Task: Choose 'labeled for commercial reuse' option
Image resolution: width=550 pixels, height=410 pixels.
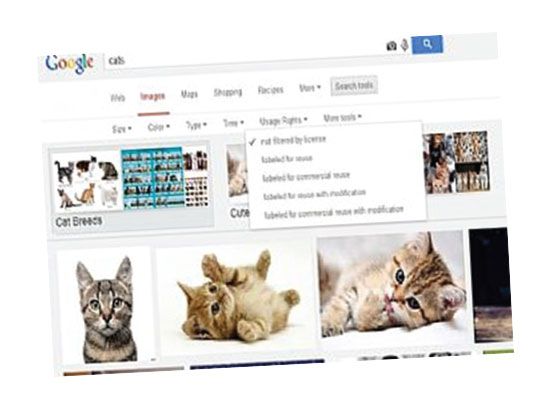Action: tap(306, 177)
